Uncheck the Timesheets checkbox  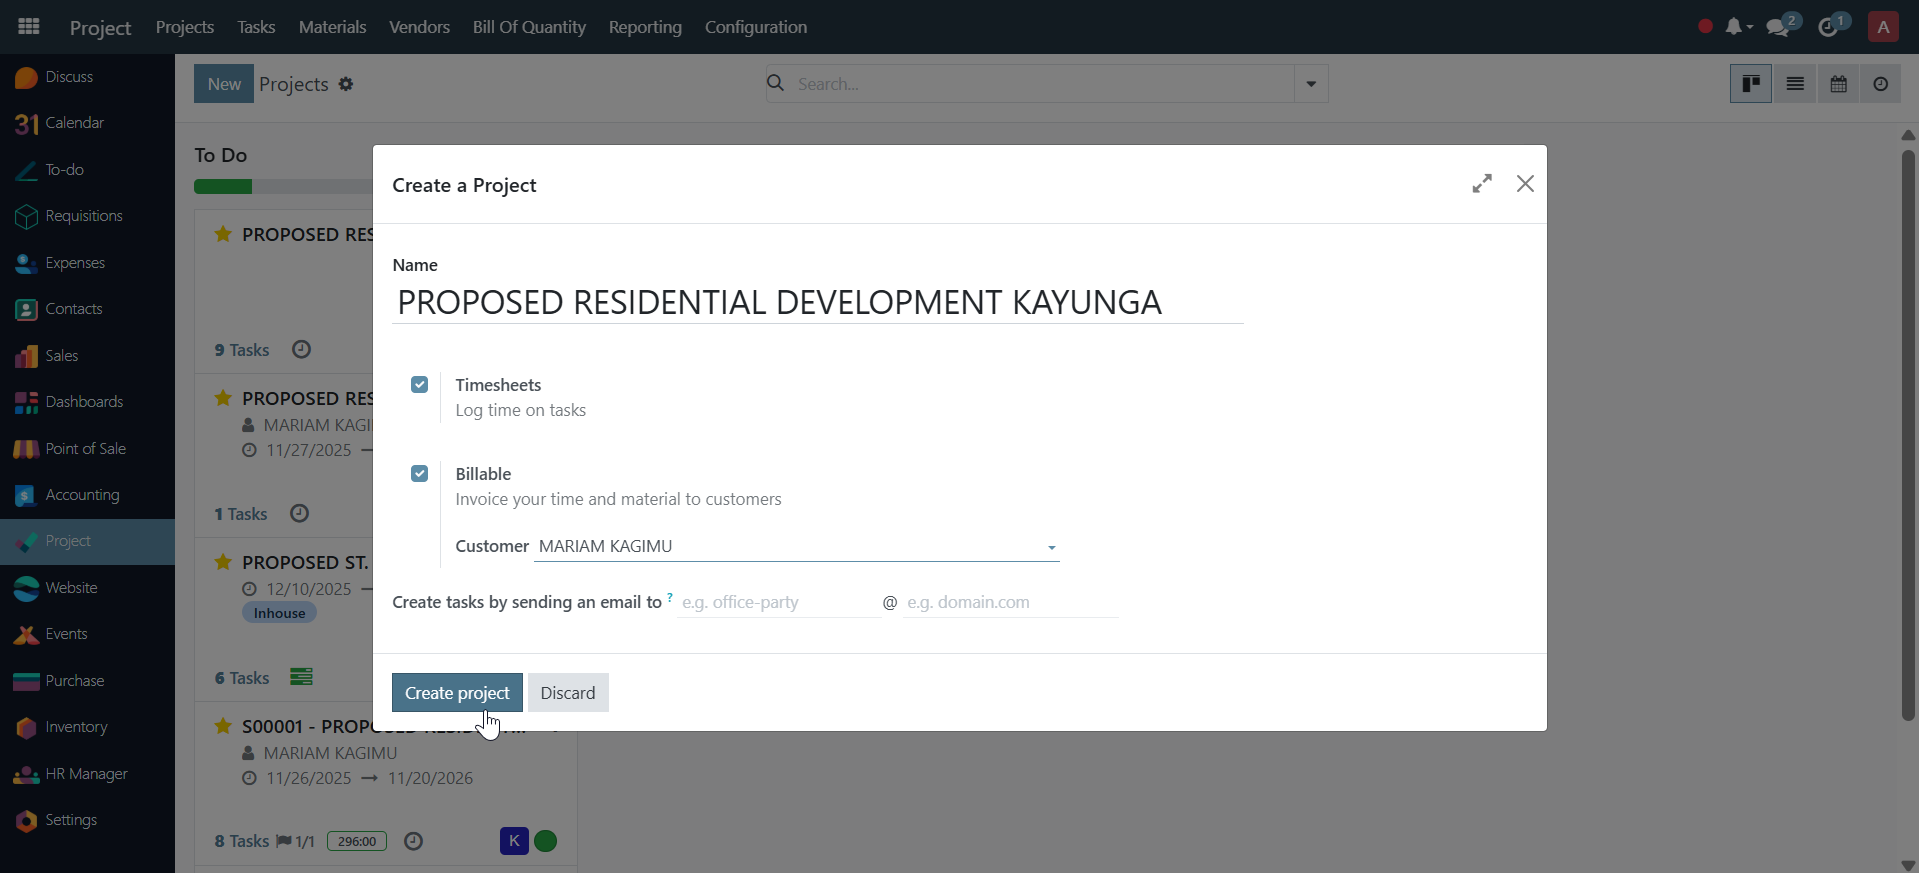[420, 385]
